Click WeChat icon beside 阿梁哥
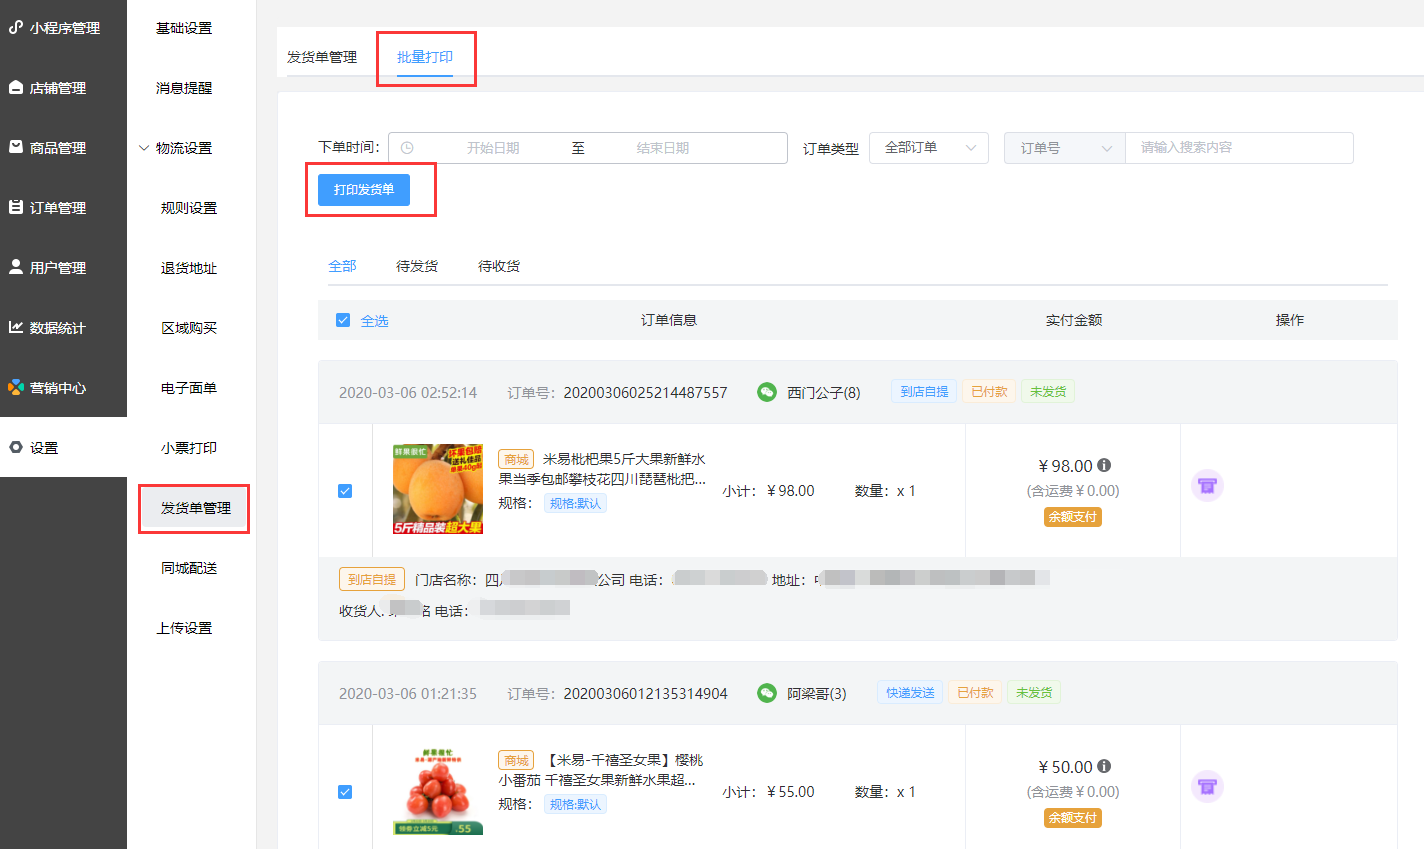This screenshot has height=849, width=1424. pos(766,693)
